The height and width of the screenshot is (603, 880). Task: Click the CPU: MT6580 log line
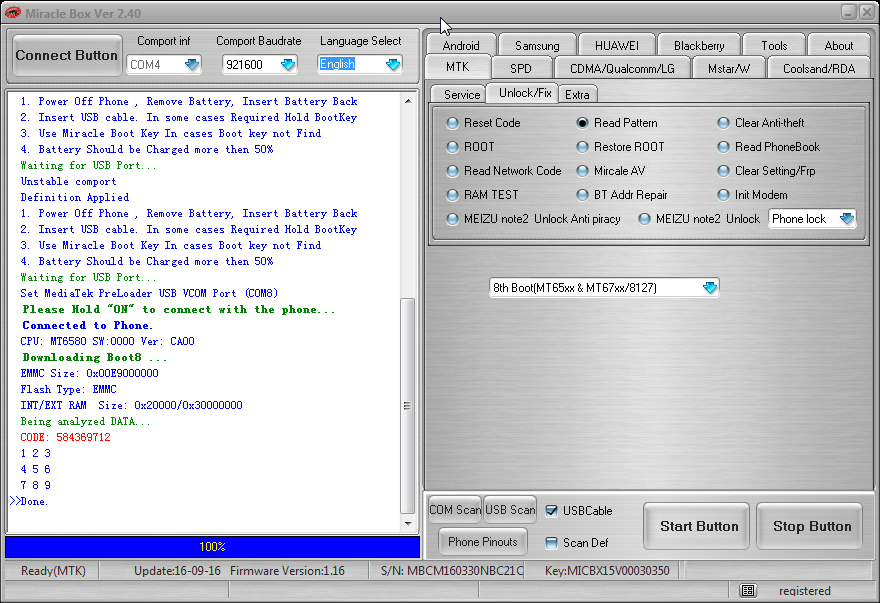[x=107, y=341]
